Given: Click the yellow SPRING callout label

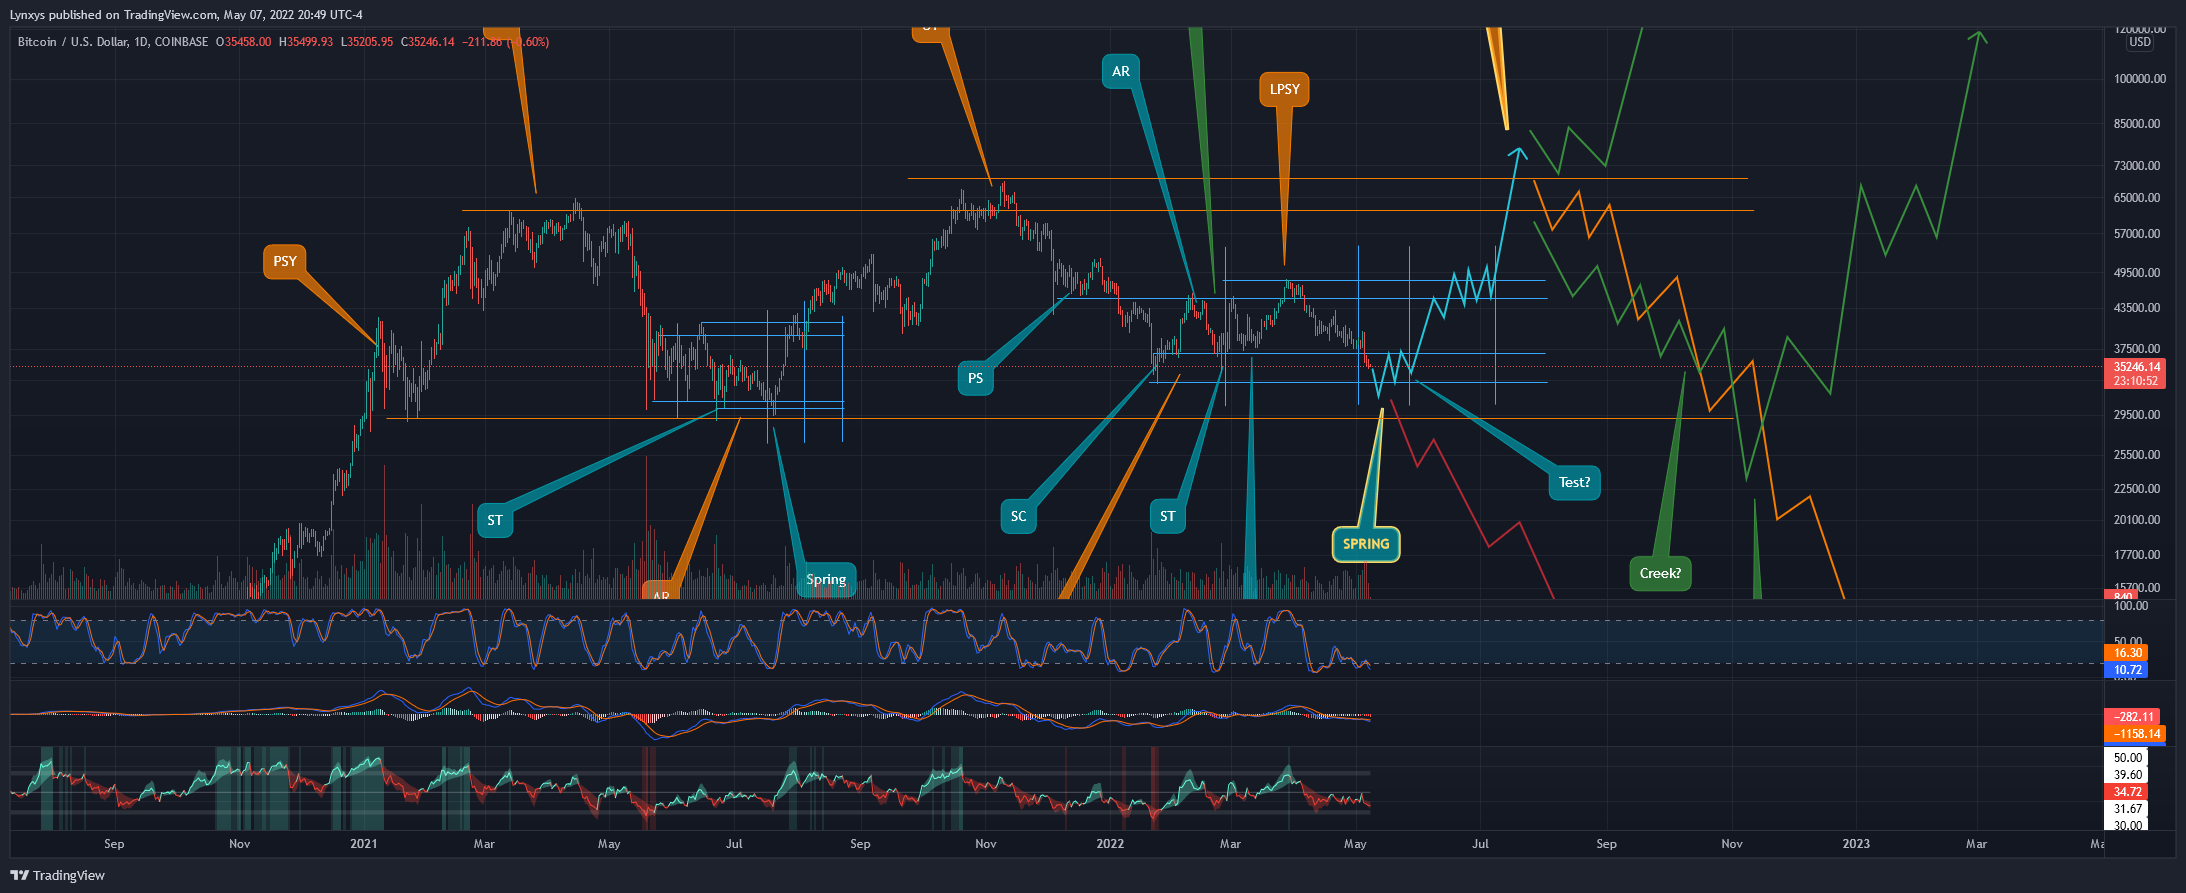Looking at the screenshot, I should tap(1366, 544).
